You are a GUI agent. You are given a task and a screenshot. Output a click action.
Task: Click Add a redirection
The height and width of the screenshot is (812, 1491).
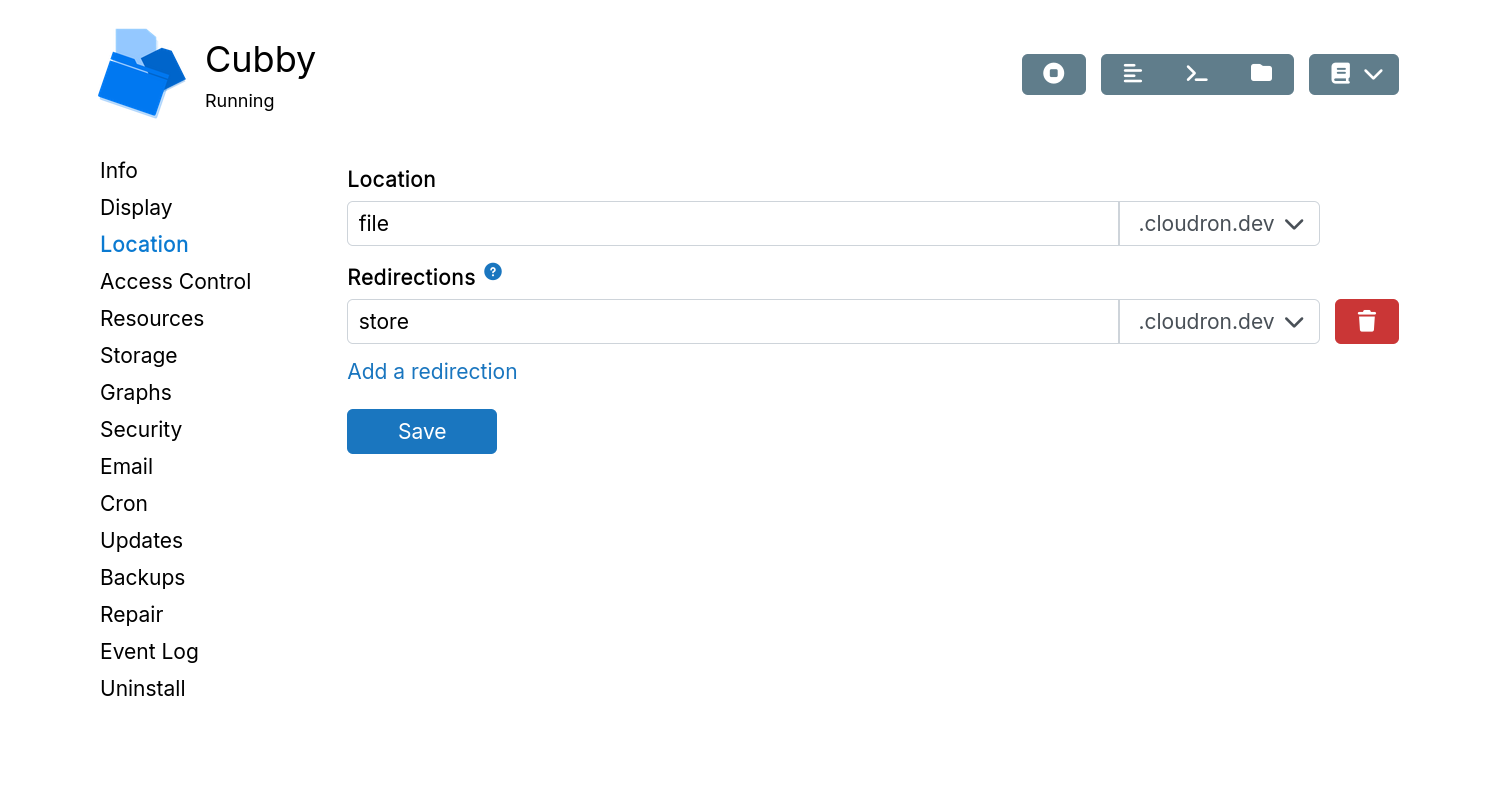432,371
